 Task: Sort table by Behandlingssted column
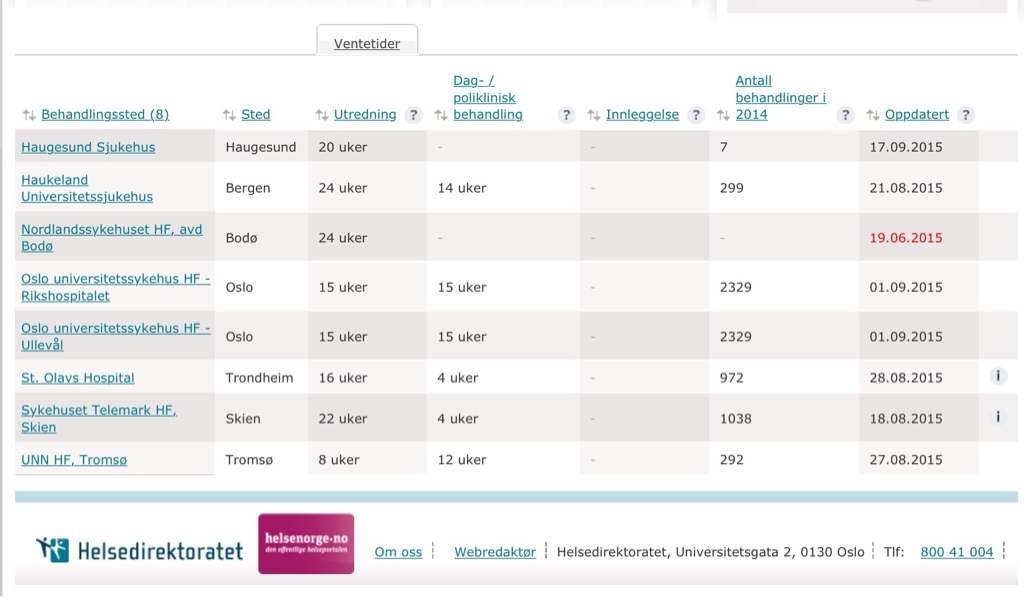click(104, 115)
